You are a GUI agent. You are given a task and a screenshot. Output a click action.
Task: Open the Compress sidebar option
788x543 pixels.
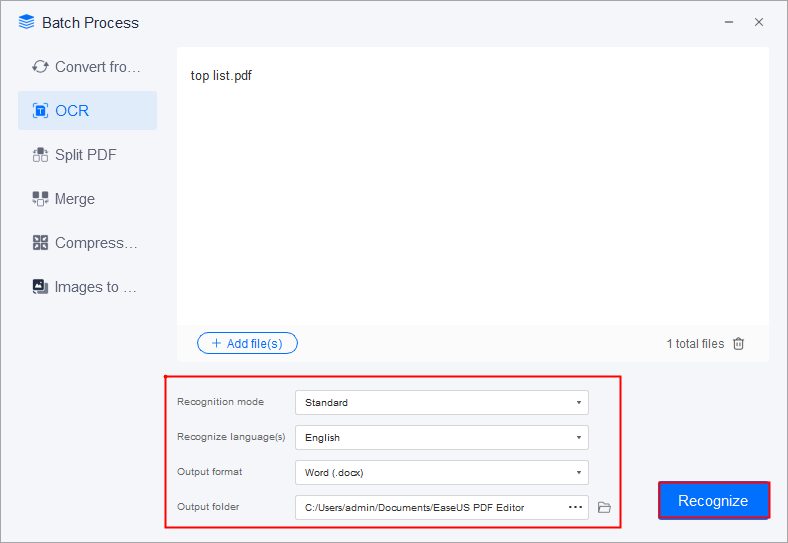(87, 243)
